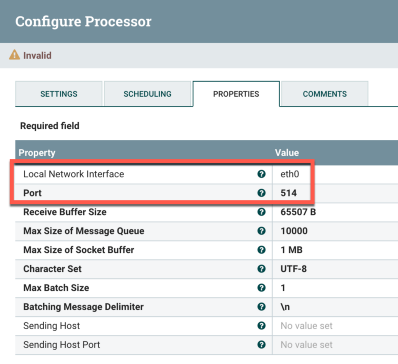The height and width of the screenshot is (364, 398).
Task: Select the Sending Host property name
Action: [x=51, y=326]
